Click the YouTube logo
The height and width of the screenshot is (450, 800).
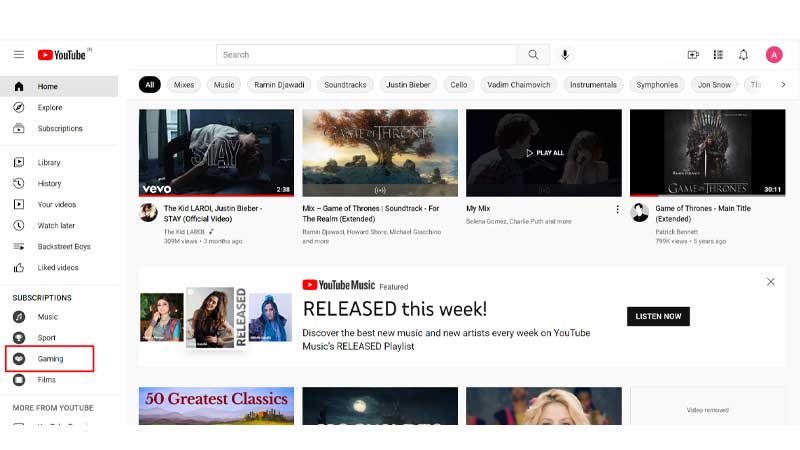[x=62, y=55]
